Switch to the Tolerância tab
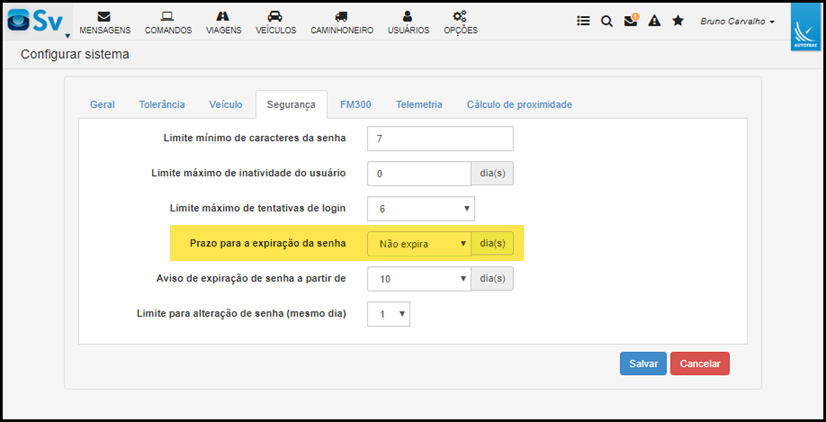This screenshot has width=826, height=422. (x=162, y=104)
